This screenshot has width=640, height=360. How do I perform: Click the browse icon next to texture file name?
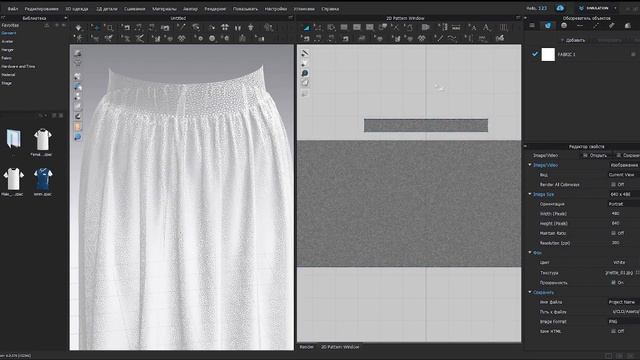click(638, 272)
